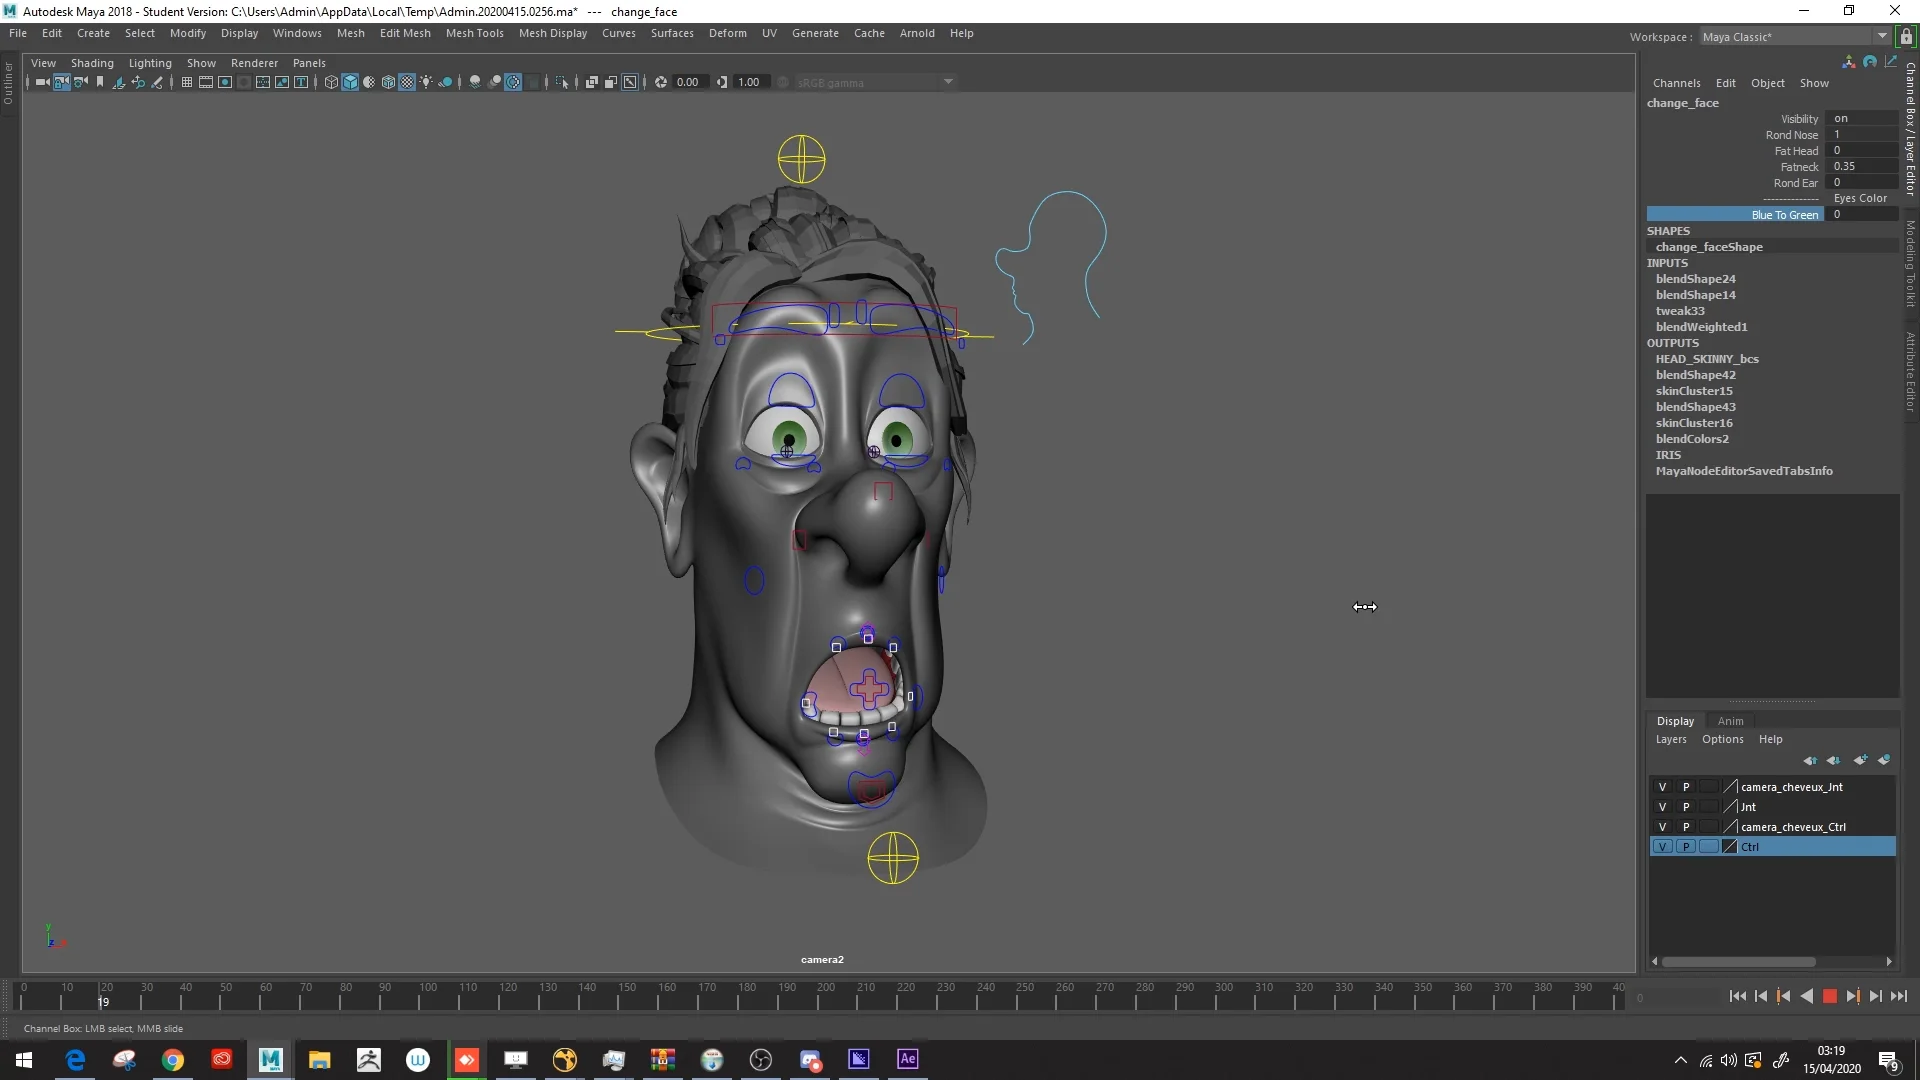The height and width of the screenshot is (1080, 1920).
Task: Stop playback with red stop button
Action: tap(1830, 996)
